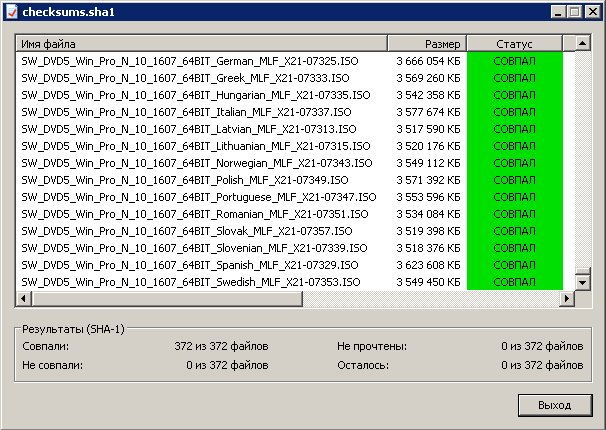Click size value 3 518 376 КБ

[429, 248]
